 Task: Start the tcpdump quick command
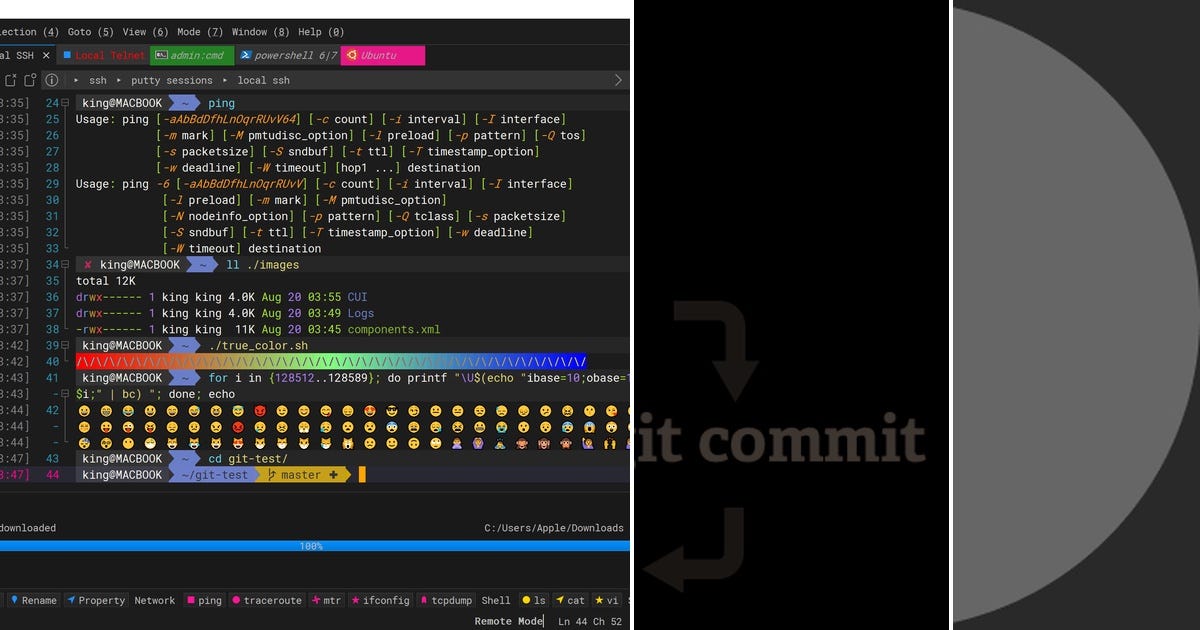(445, 600)
